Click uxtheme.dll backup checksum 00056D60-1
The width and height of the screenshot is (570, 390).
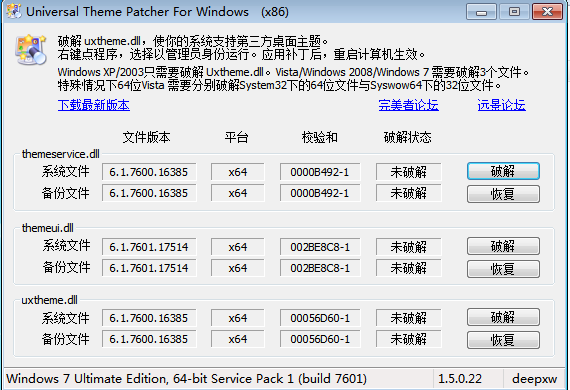pos(320,339)
